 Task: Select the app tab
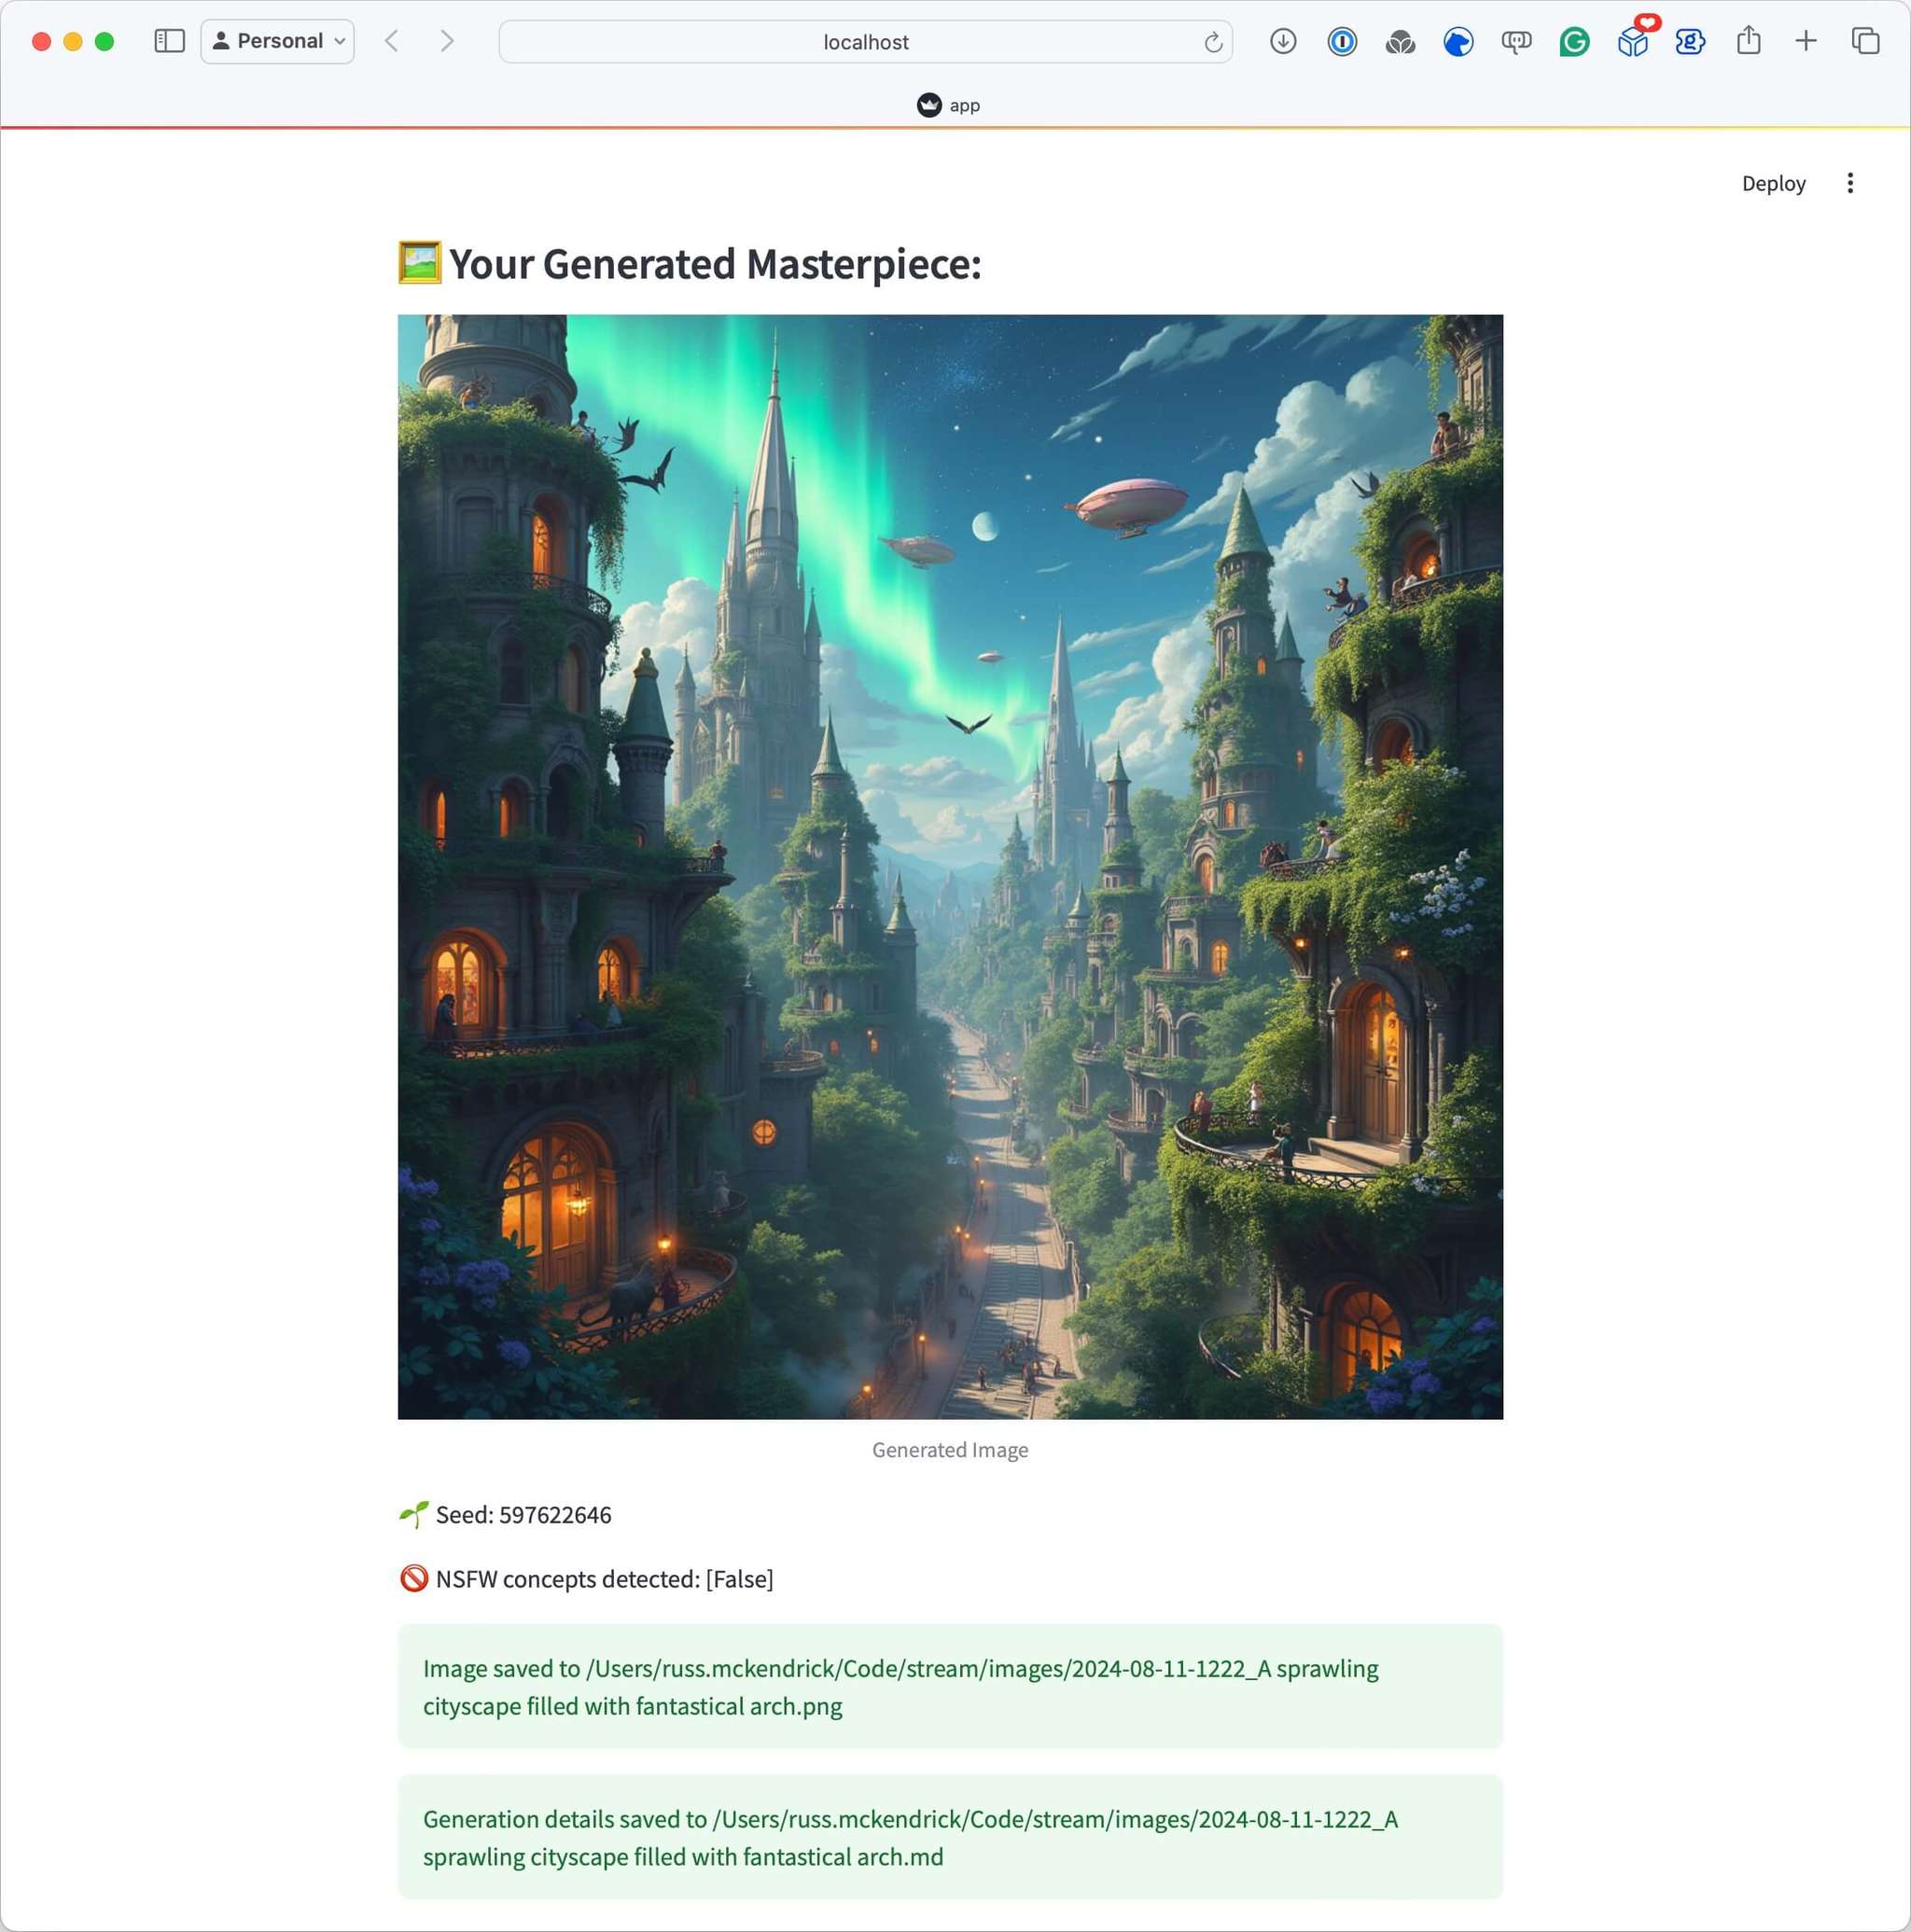pyautogui.click(x=948, y=105)
